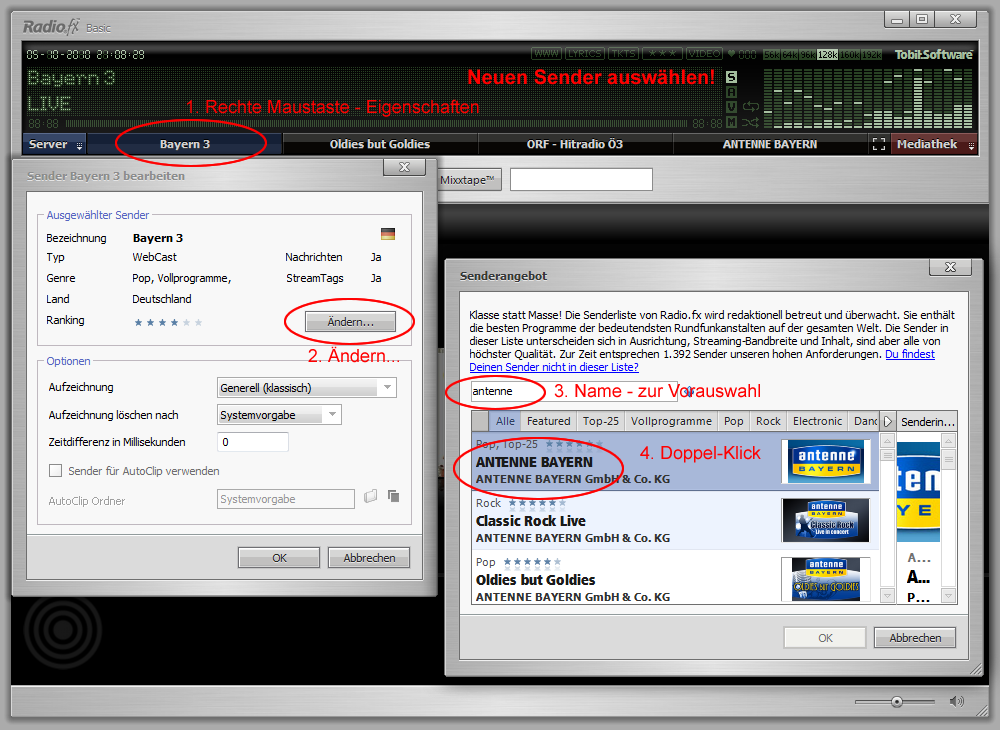Toggle the repeat loop icon
The image size is (1000, 730).
[750, 107]
